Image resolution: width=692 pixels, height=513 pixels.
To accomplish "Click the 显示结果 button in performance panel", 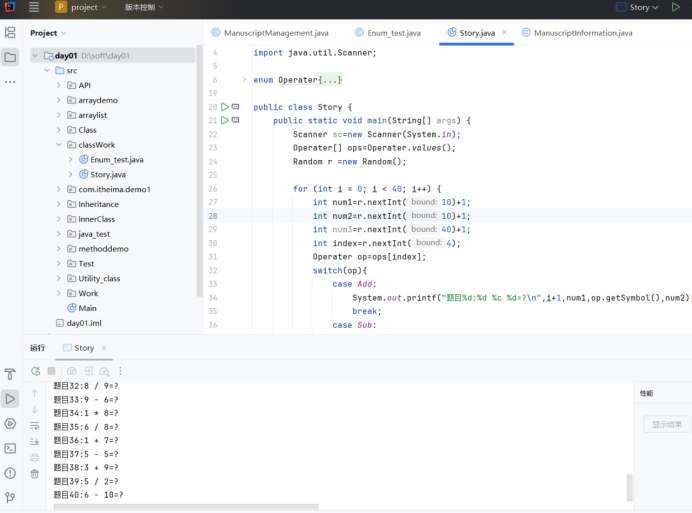I will (666, 424).
